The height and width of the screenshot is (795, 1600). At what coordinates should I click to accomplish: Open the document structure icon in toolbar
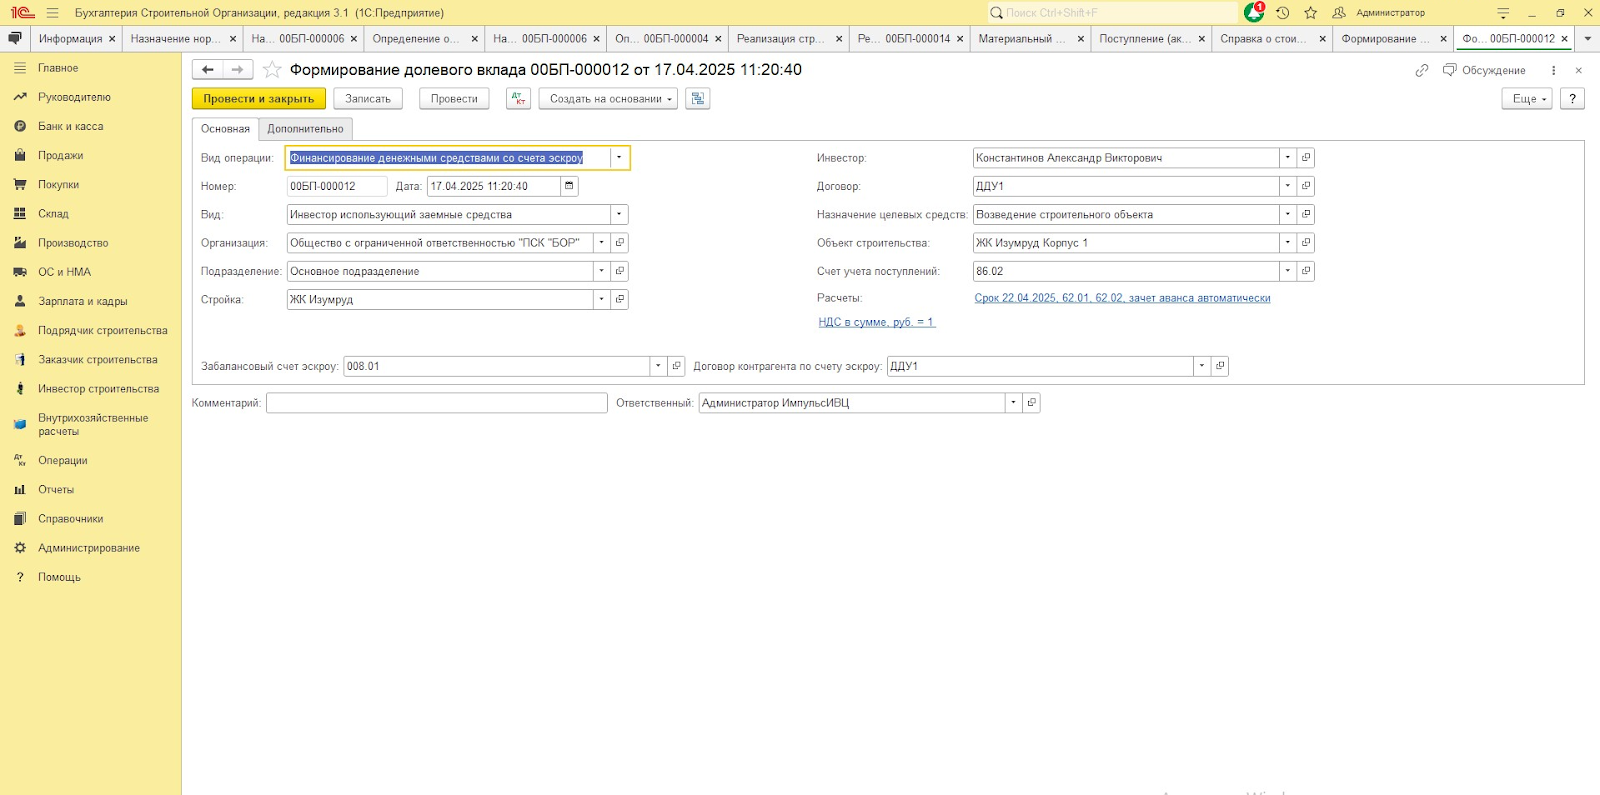697,99
